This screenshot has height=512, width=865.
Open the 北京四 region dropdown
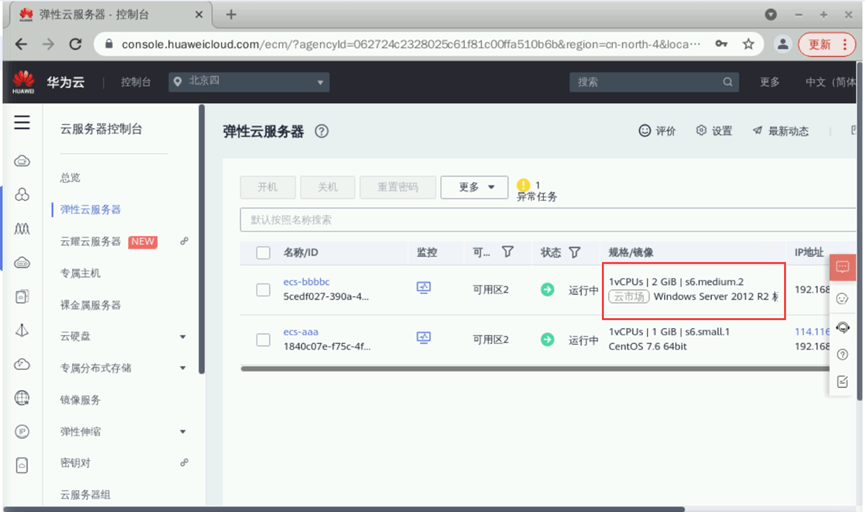[x=249, y=82]
